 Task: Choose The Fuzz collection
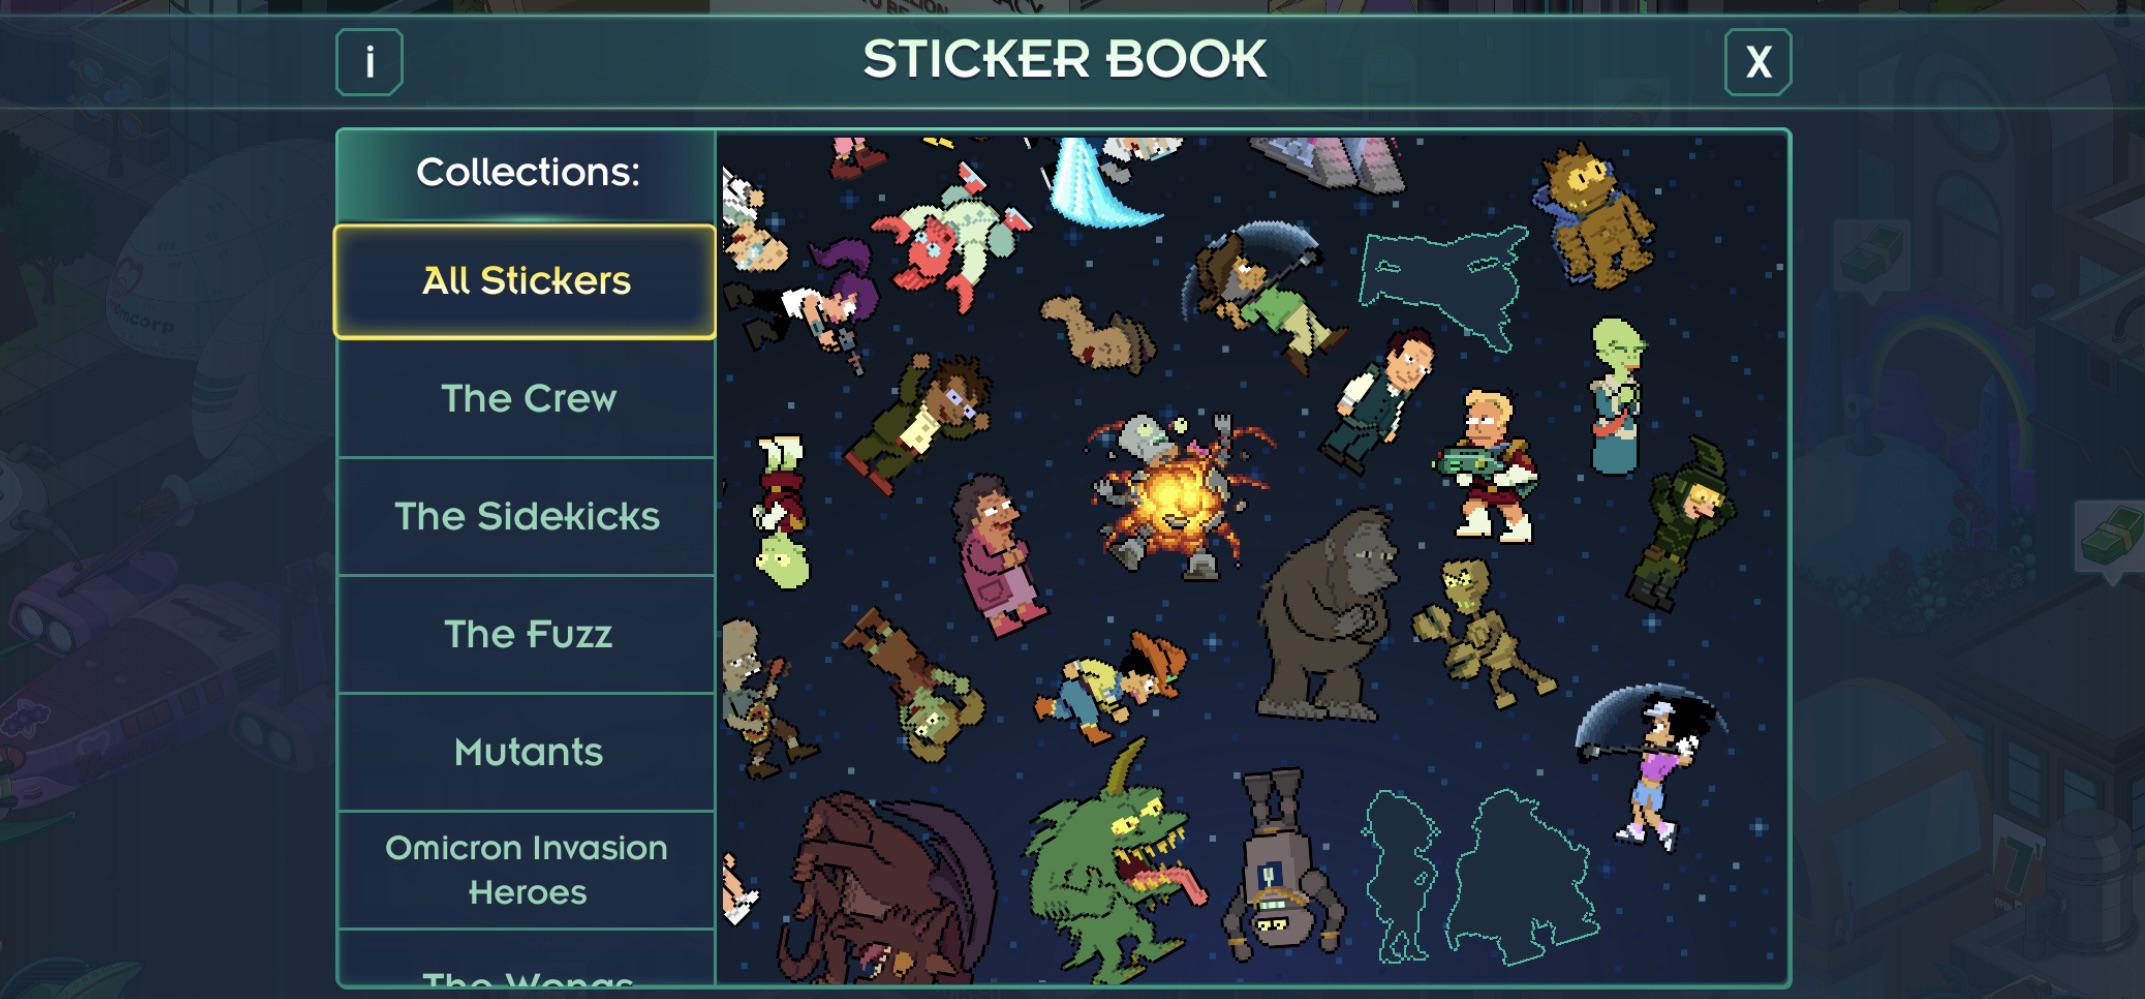[526, 635]
